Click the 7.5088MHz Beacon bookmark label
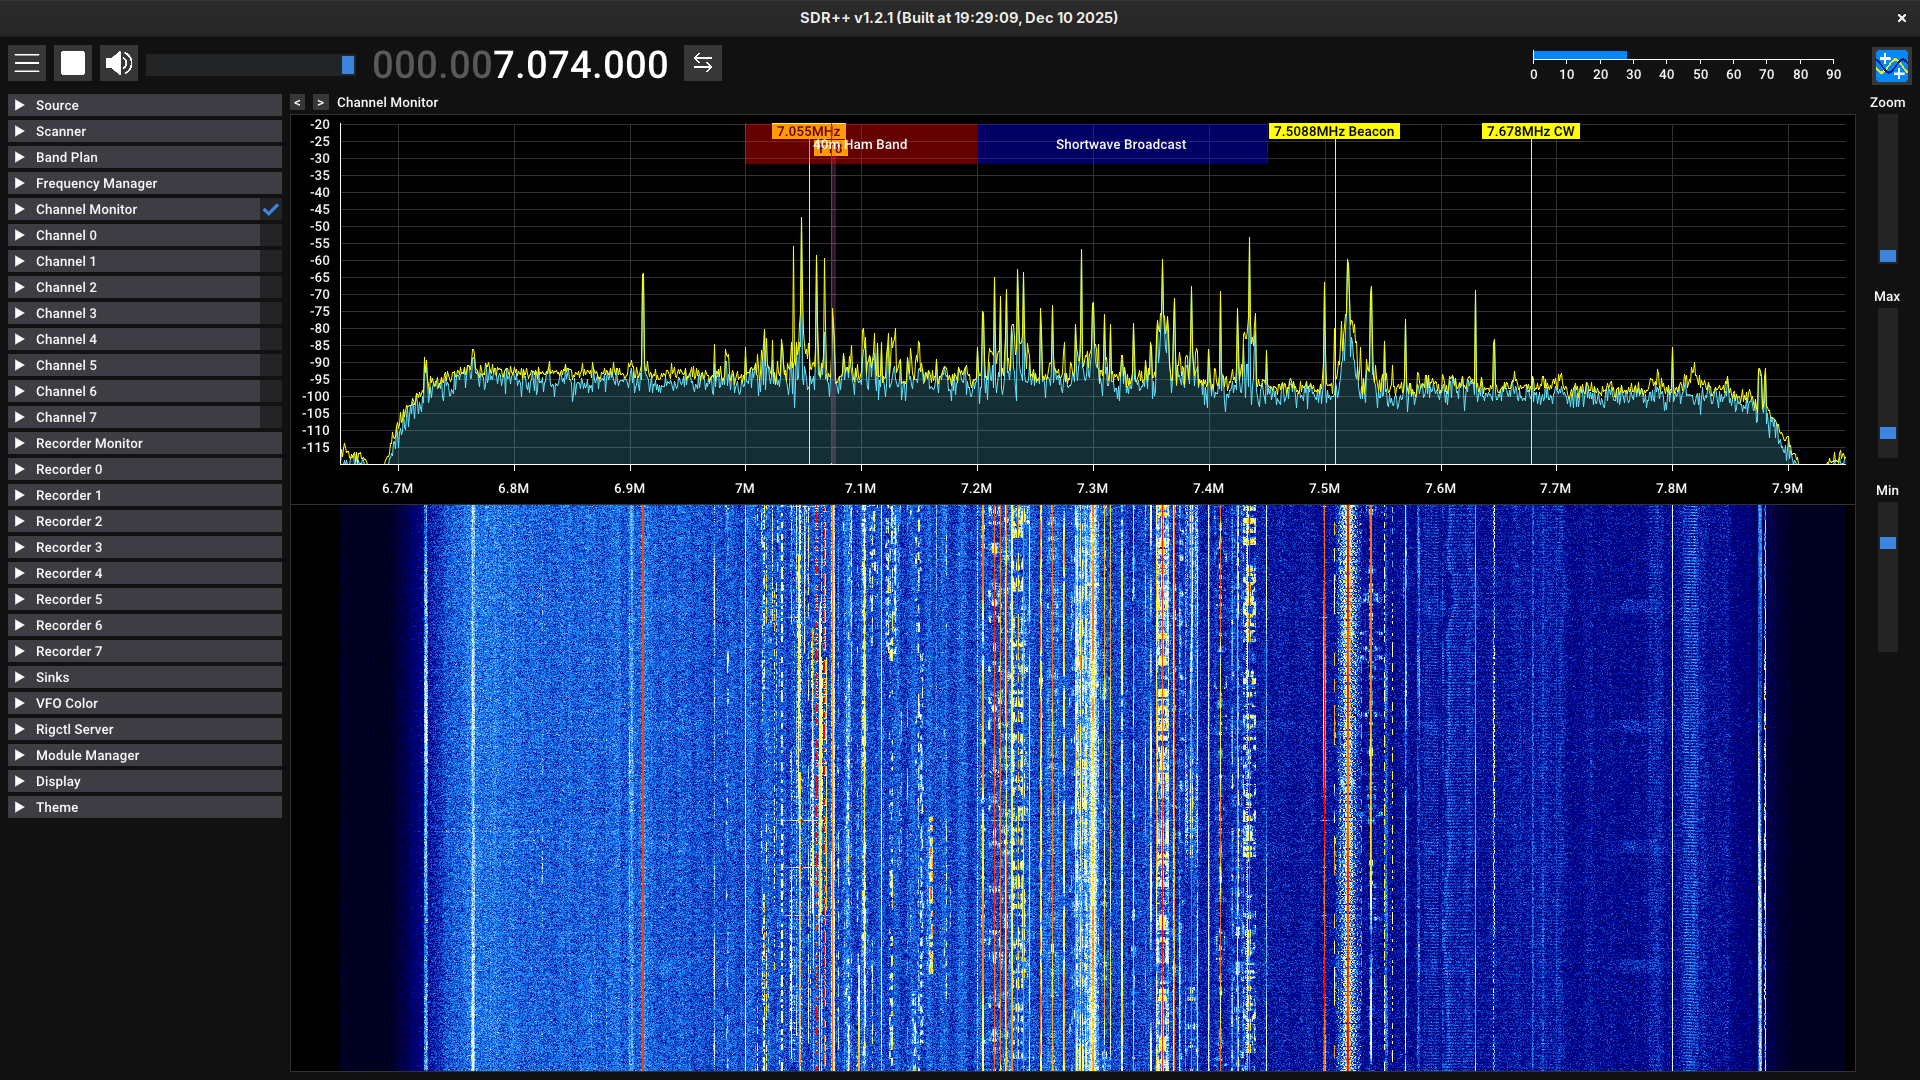 1333,132
